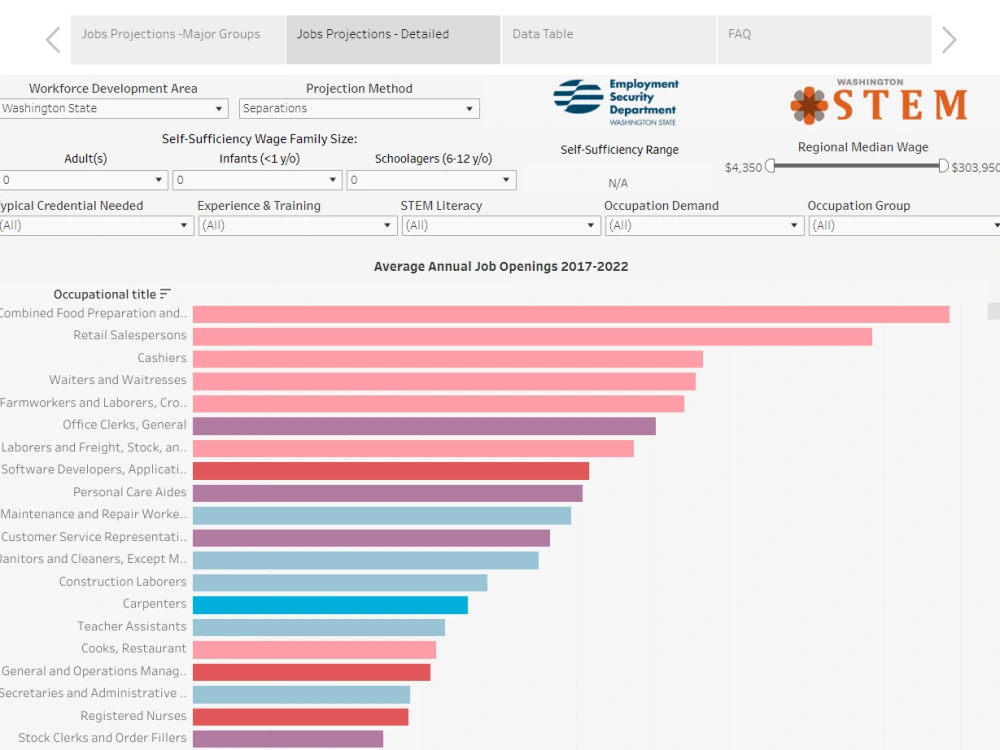This screenshot has width=1000, height=750.
Task: Open the FAQ tab
Action: (x=824, y=40)
